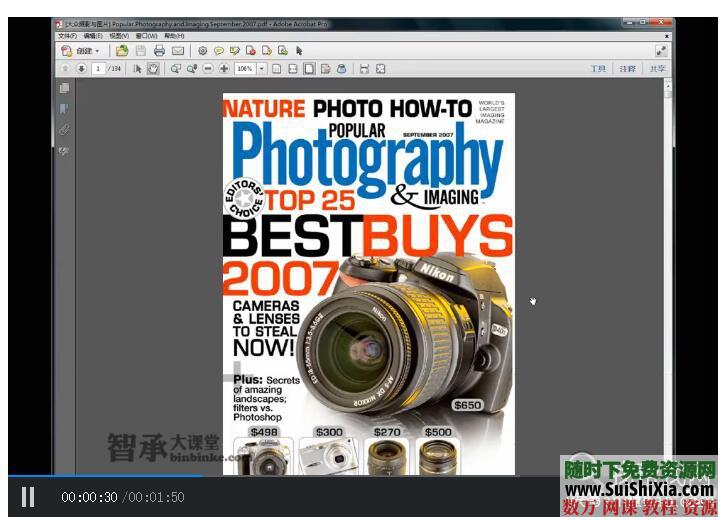Show the Page Thumbnails panel

(x=64, y=88)
